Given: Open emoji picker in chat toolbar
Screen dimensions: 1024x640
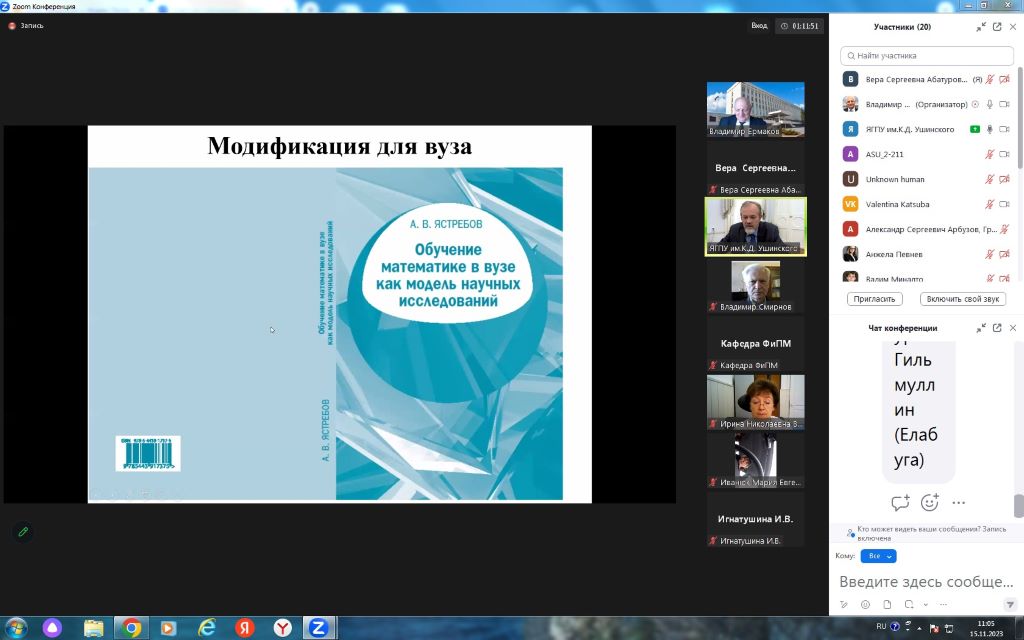Looking at the screenshot, I should [x=865, y=604].
